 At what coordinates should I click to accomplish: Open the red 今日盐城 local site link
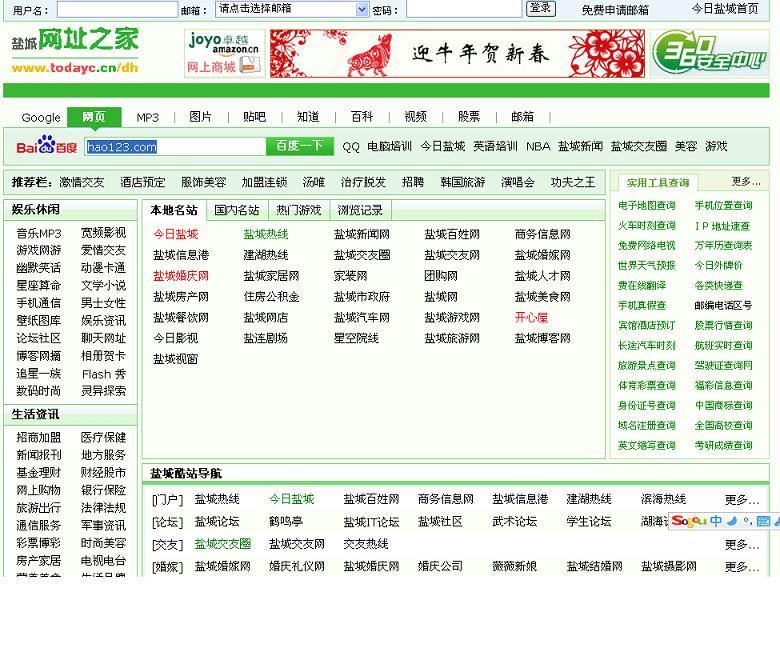click(176, 234)
